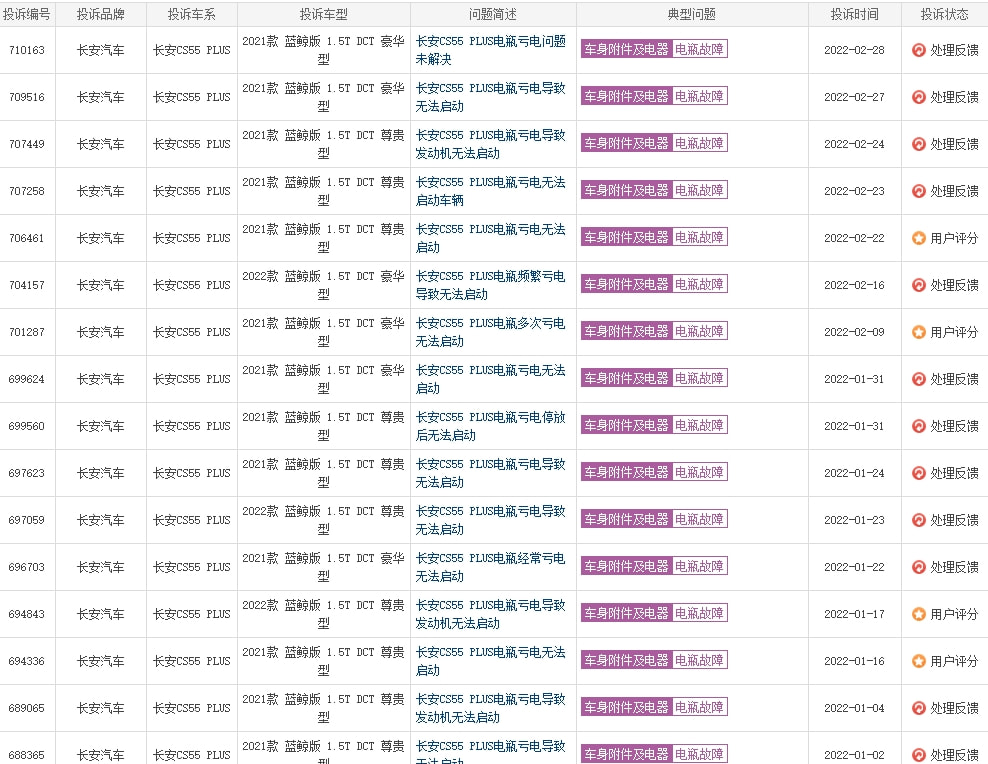Click the status icon in row 707258
The height and width of the screenshot is (764, 988).
pyautogui.click(x=919, y=191)
